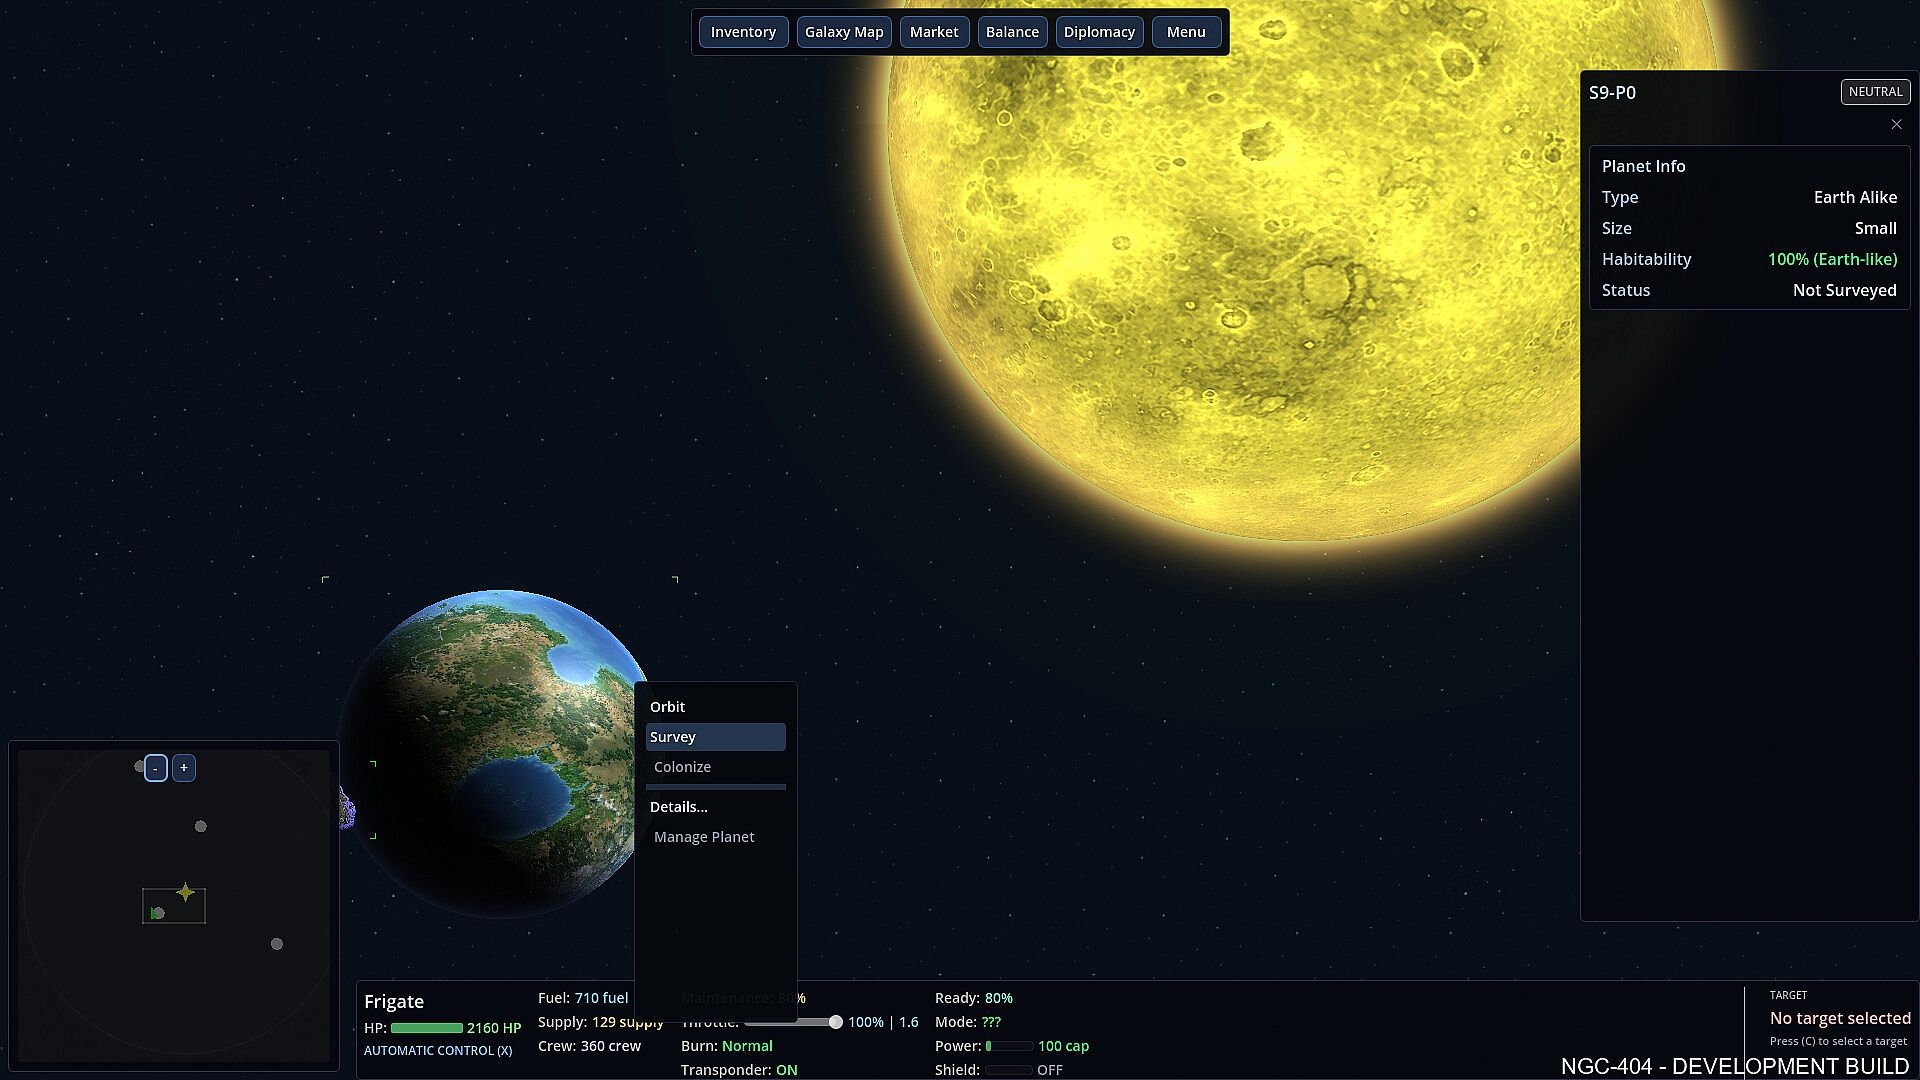Toggle the Shield OFF status
Viewport: 1920px width, 1080px height.
pos(1049,1070)
